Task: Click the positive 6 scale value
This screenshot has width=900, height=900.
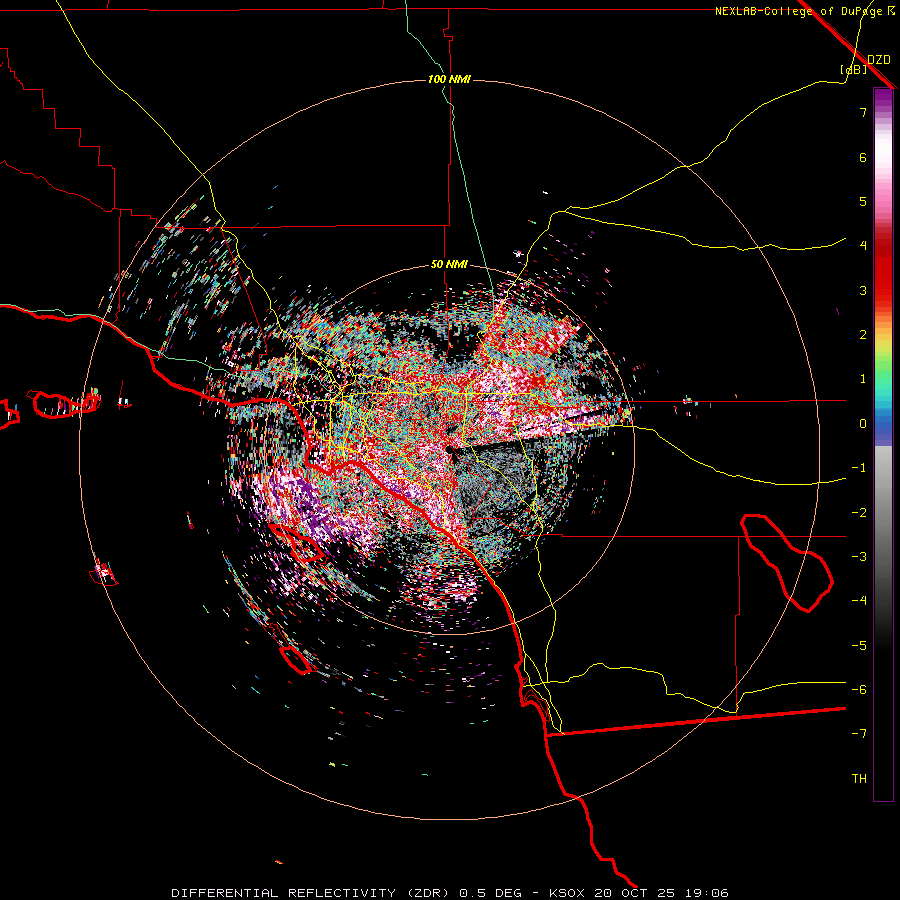Action: (x=863, y=157)
